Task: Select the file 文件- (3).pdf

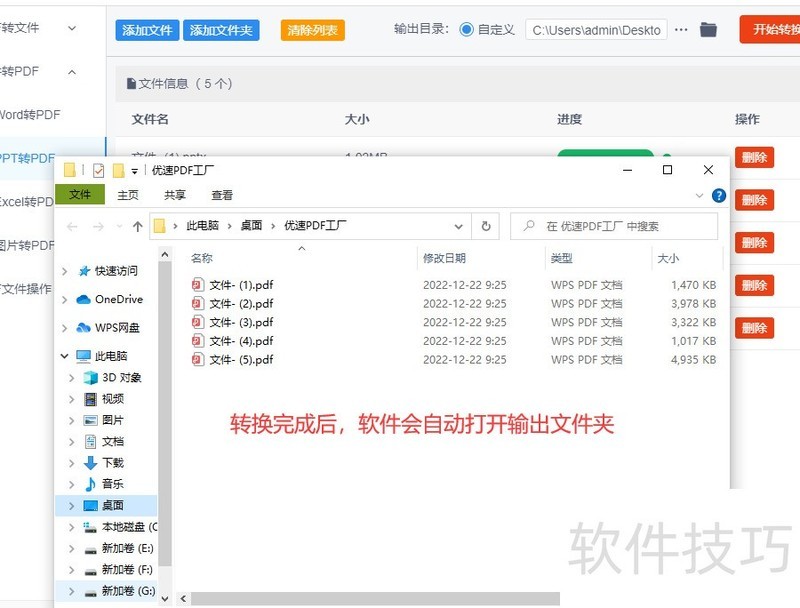Action: pos(241,322)
